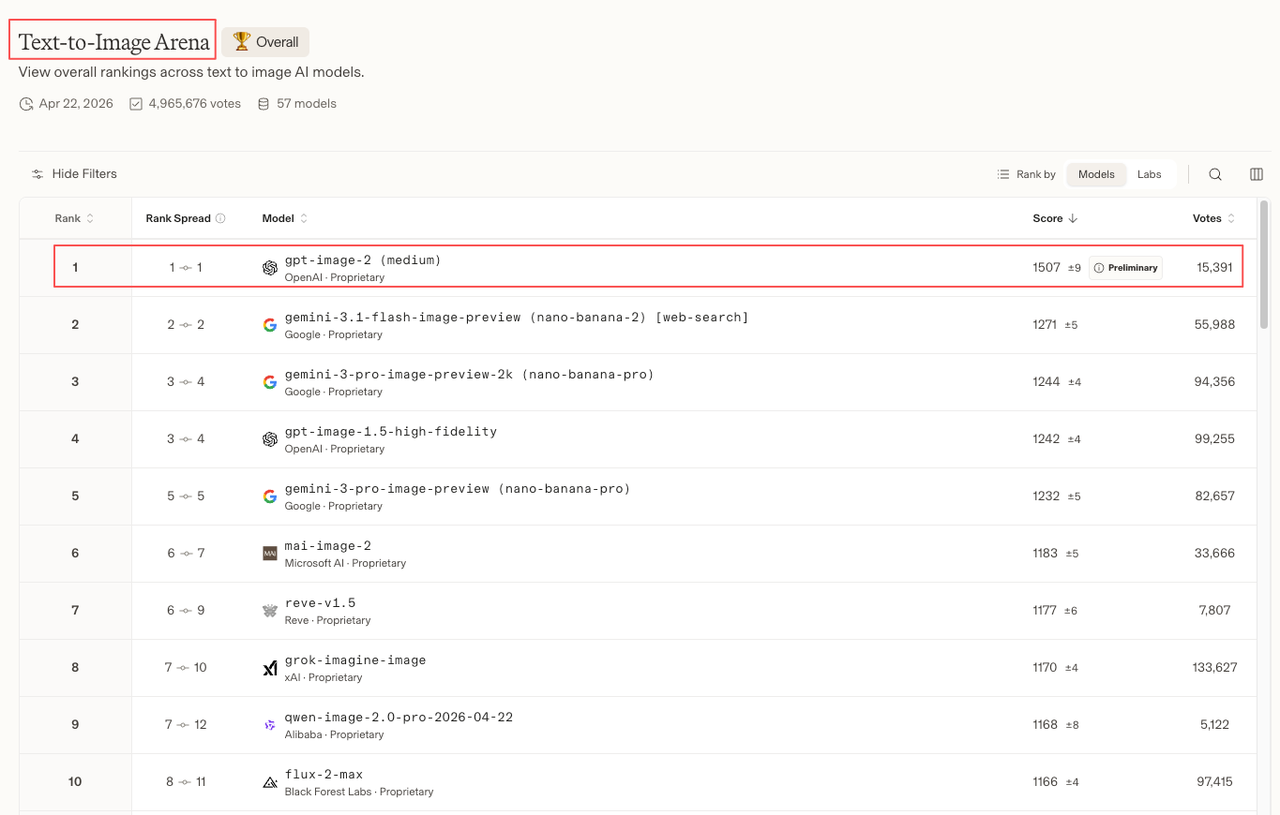Open qwen-image-2.0-pro-2026-04-22 model name
The height and width of the screenshot is (815, 1280).
click(x=399, y=717)
